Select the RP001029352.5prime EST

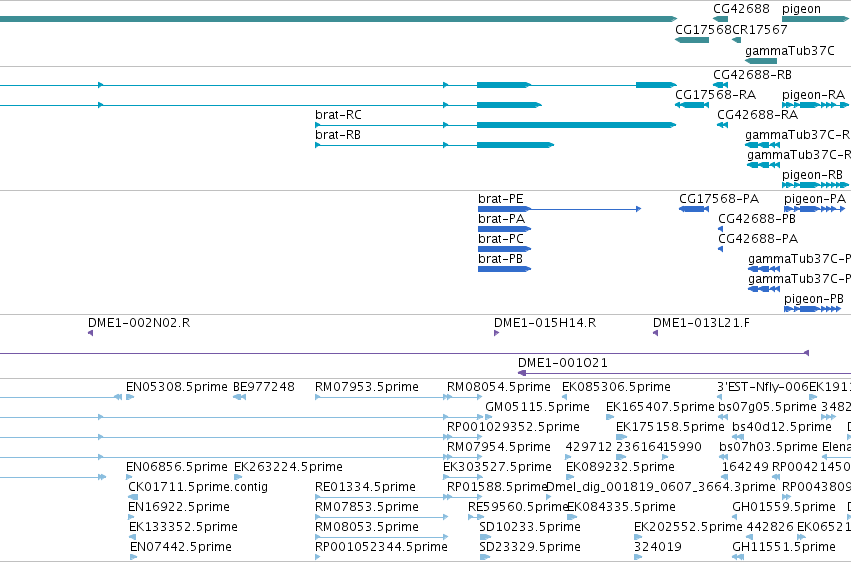tap(464, 438)
